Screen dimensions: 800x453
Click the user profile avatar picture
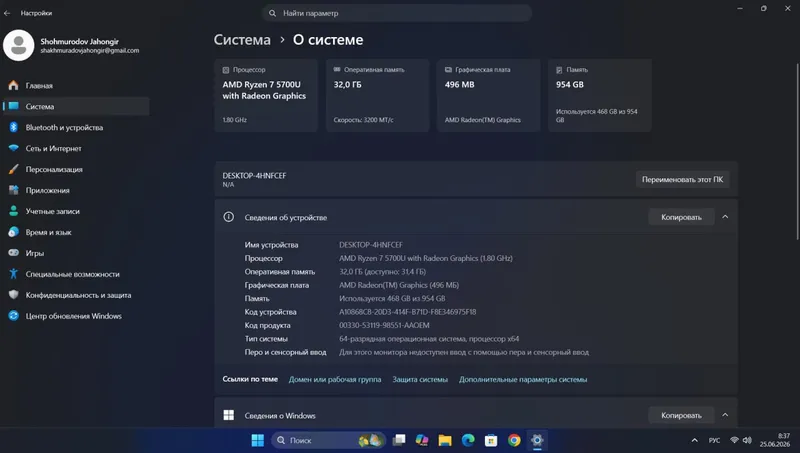(x=18, y=45)
